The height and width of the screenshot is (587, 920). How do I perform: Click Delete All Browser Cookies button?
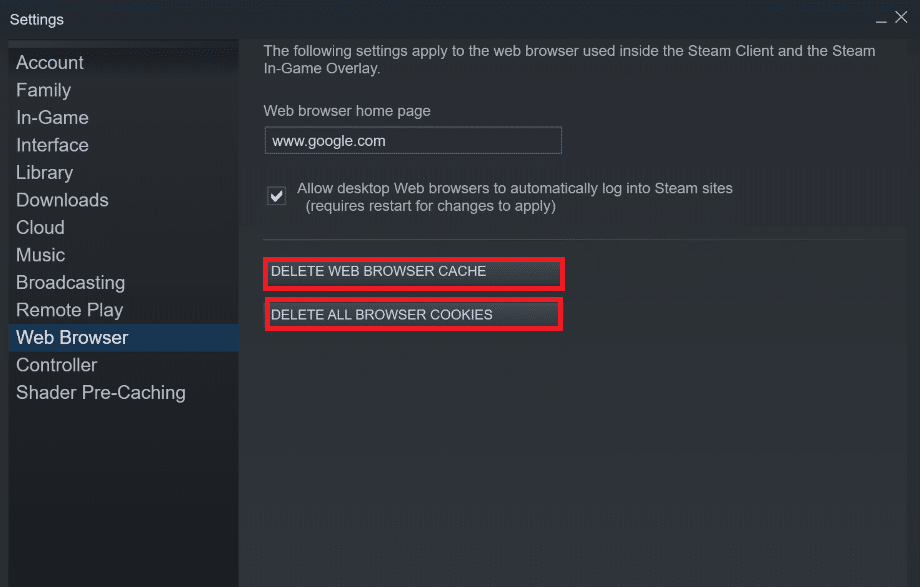[414, 315]
